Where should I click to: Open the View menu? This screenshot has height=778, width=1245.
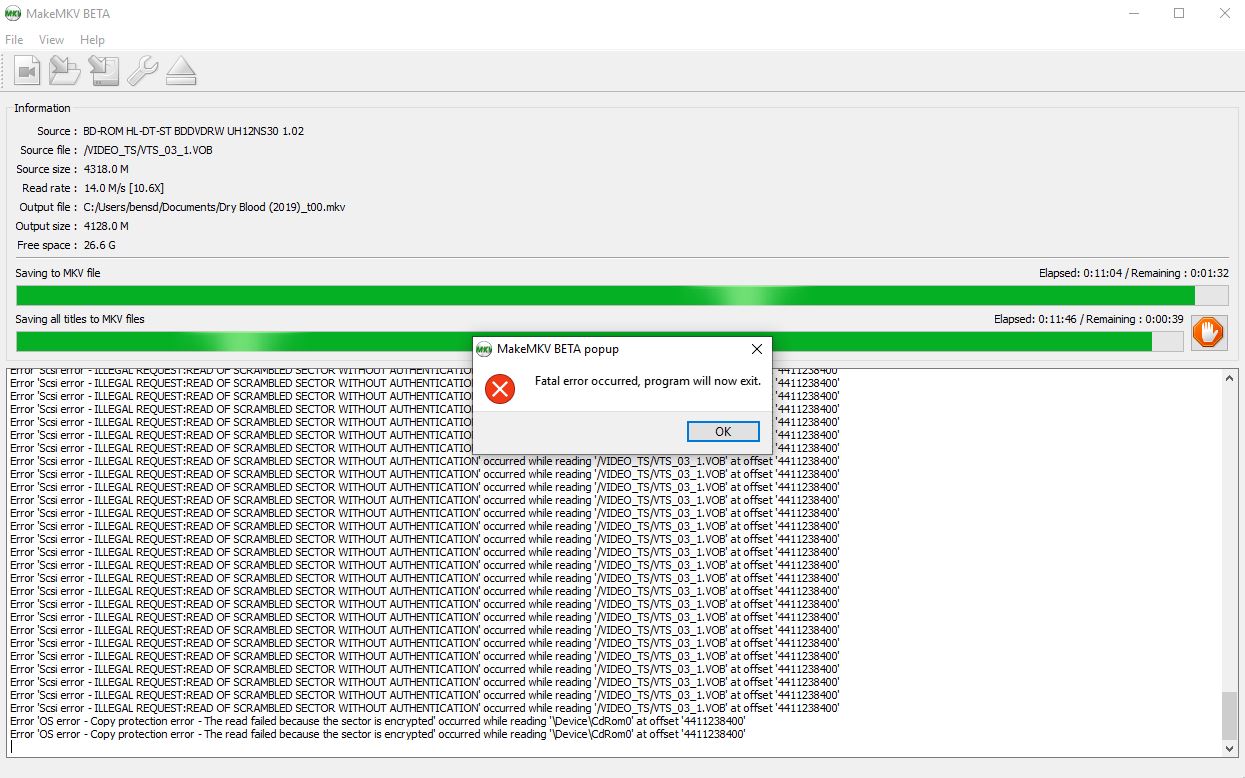51,40
